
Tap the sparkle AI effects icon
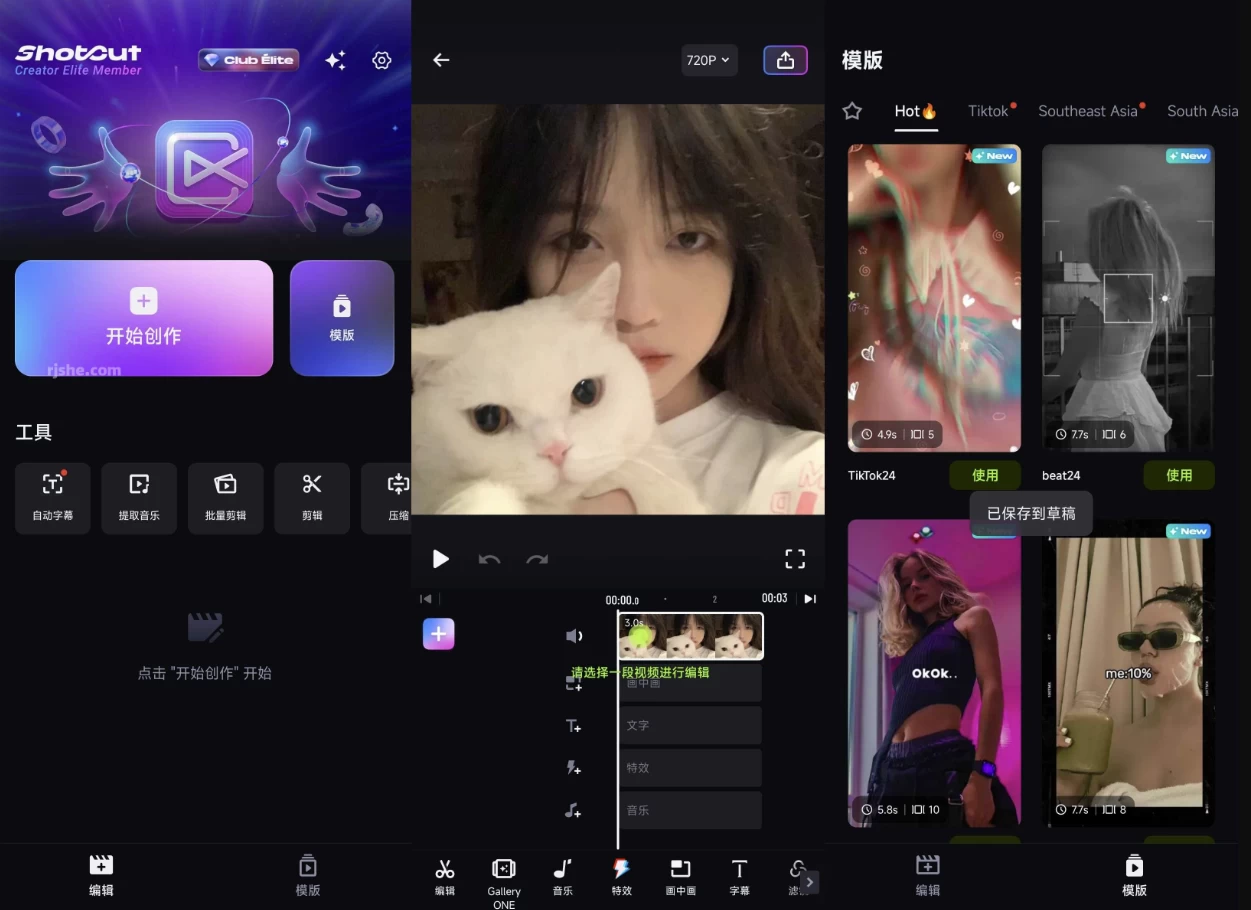[336, 61]
